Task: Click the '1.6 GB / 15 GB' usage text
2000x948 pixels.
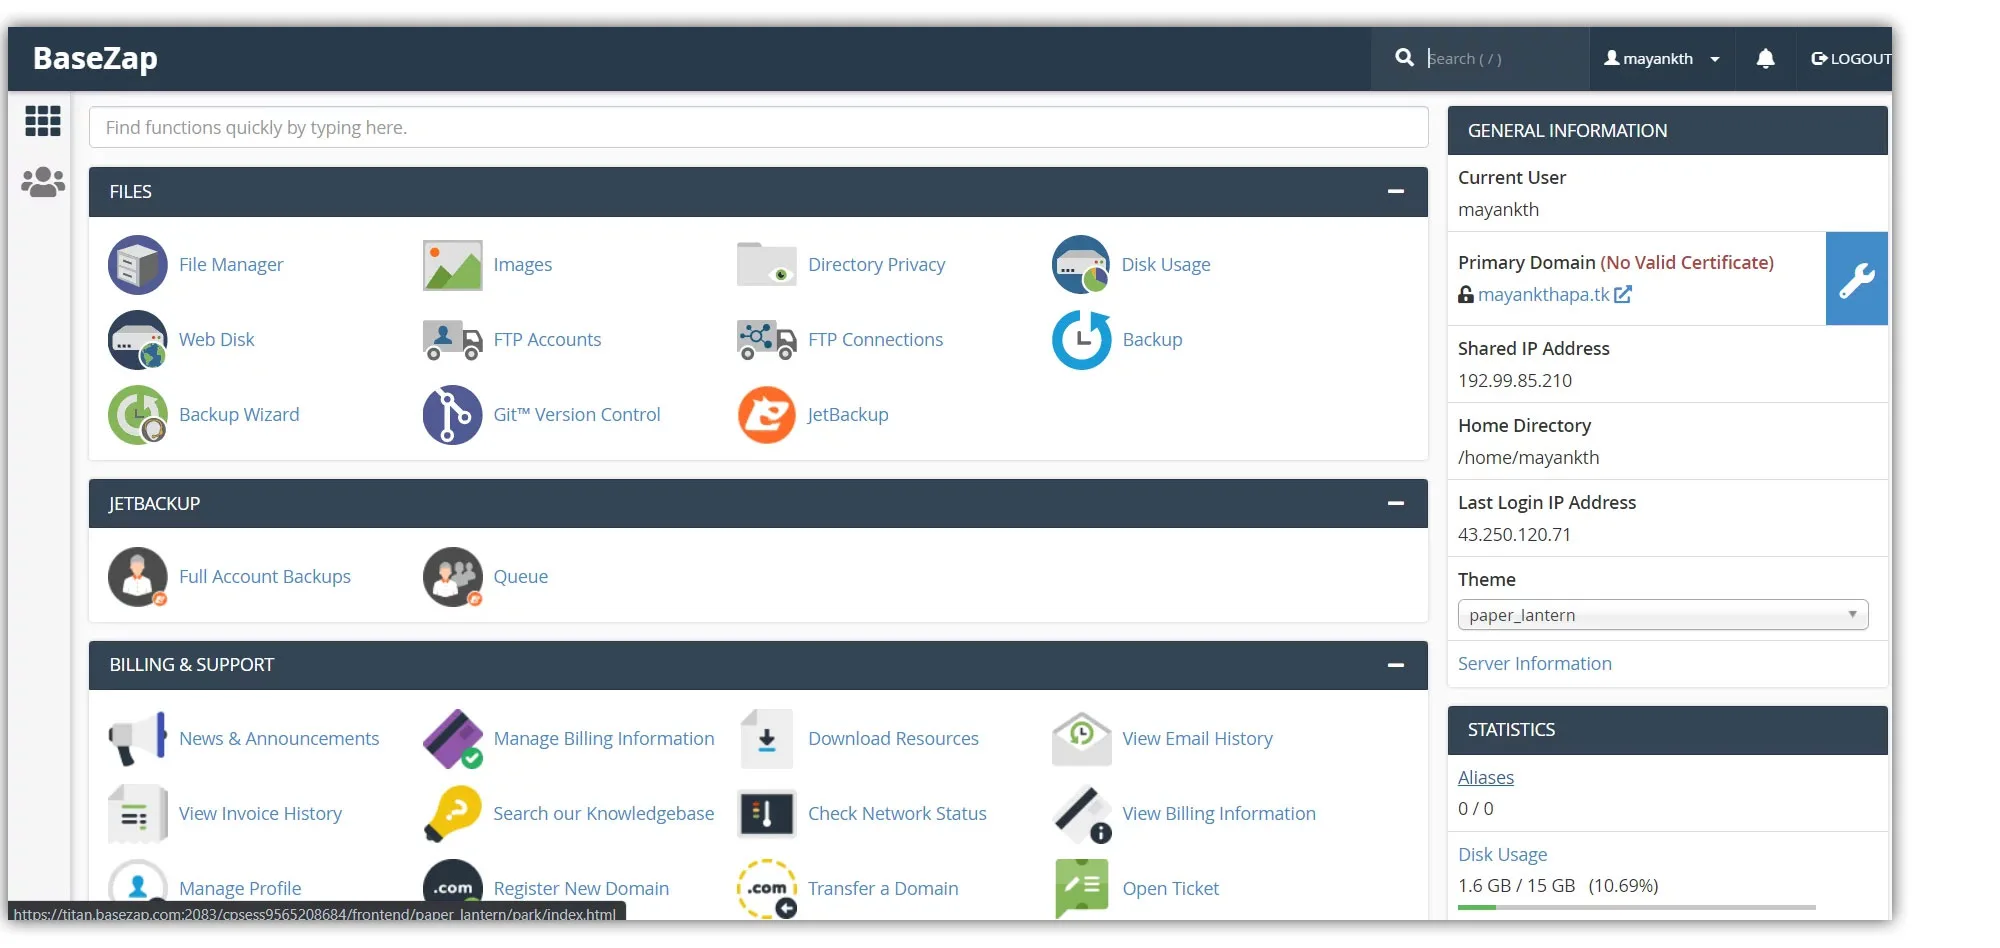Action: (x=1516, y=886)
